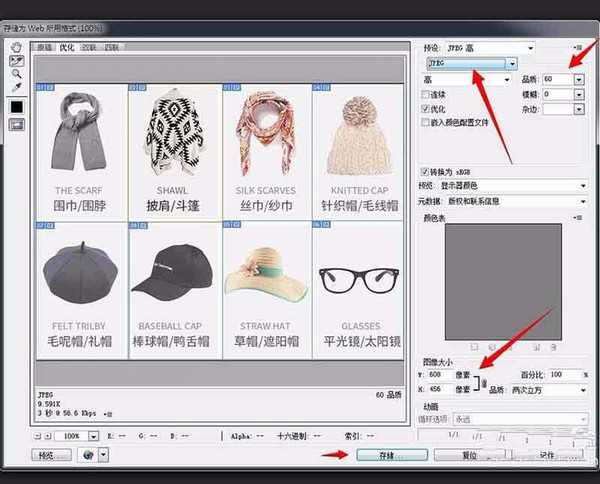This screenshot has width=600, height=484.
Task: Uncheck the 优化 (Optimized) checkbox
Action: (426, 107)
